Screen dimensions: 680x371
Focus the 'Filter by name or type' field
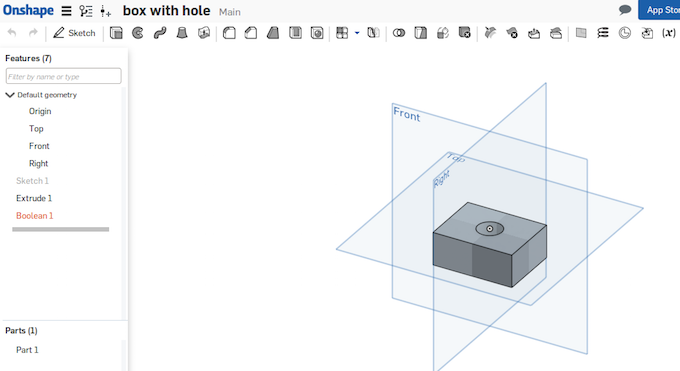[63, 76]
